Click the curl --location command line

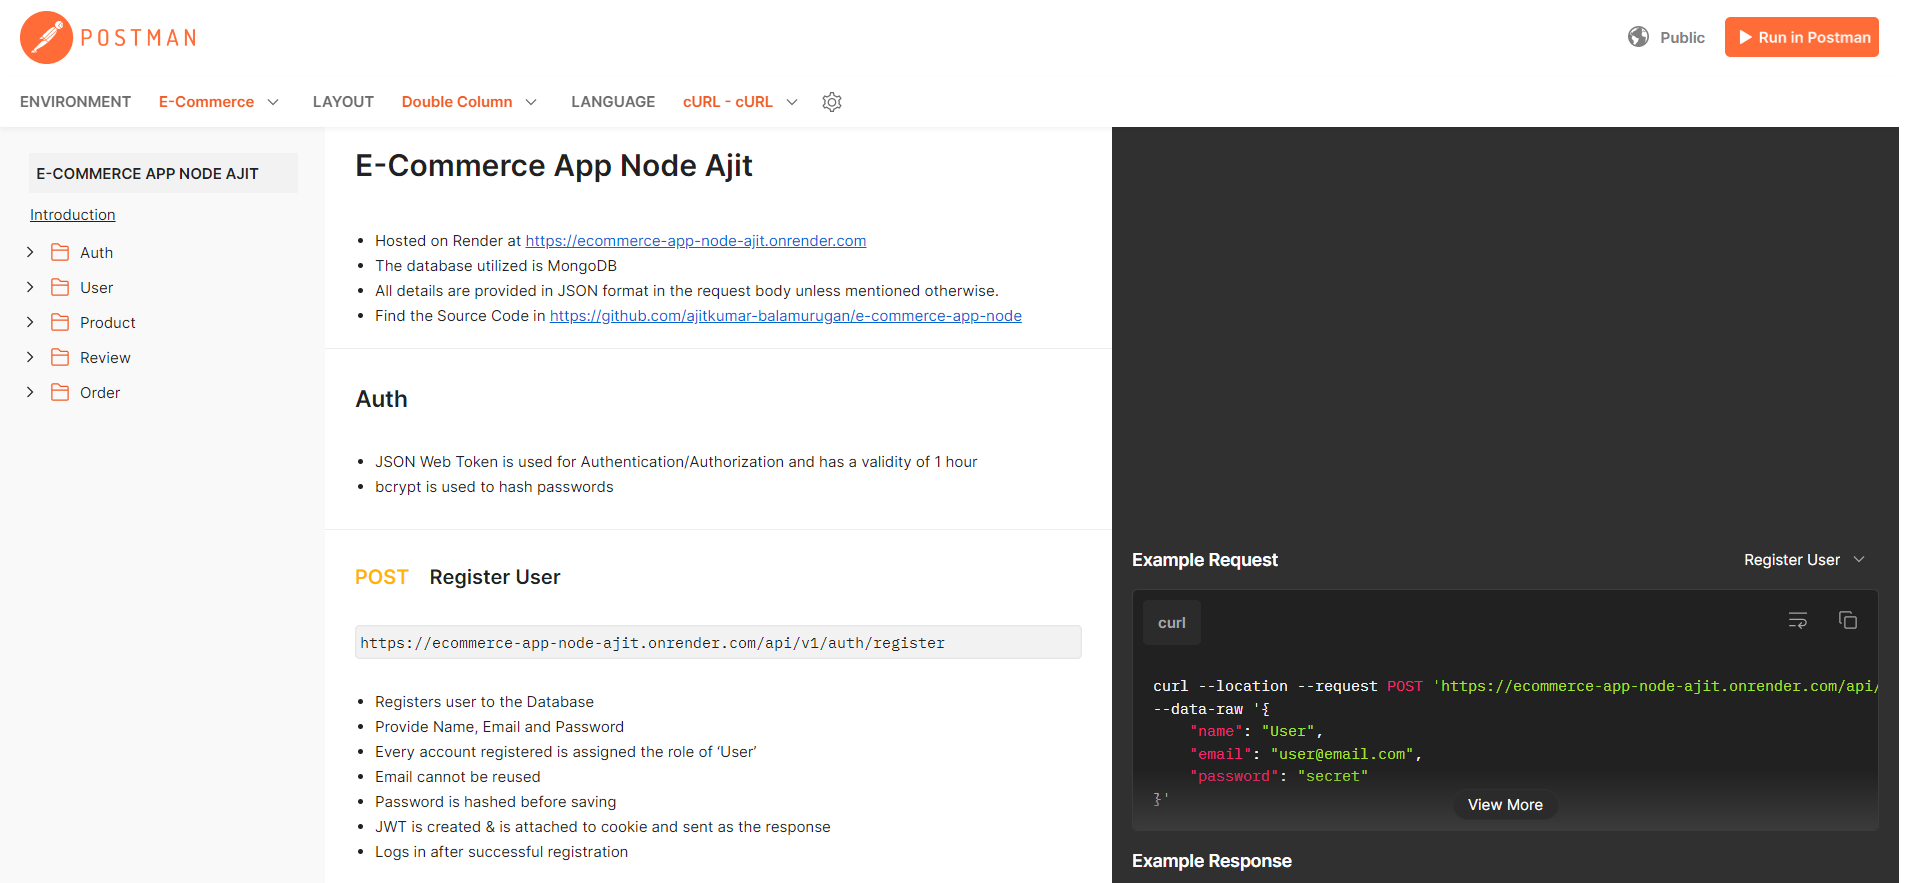click(1515, 686)
